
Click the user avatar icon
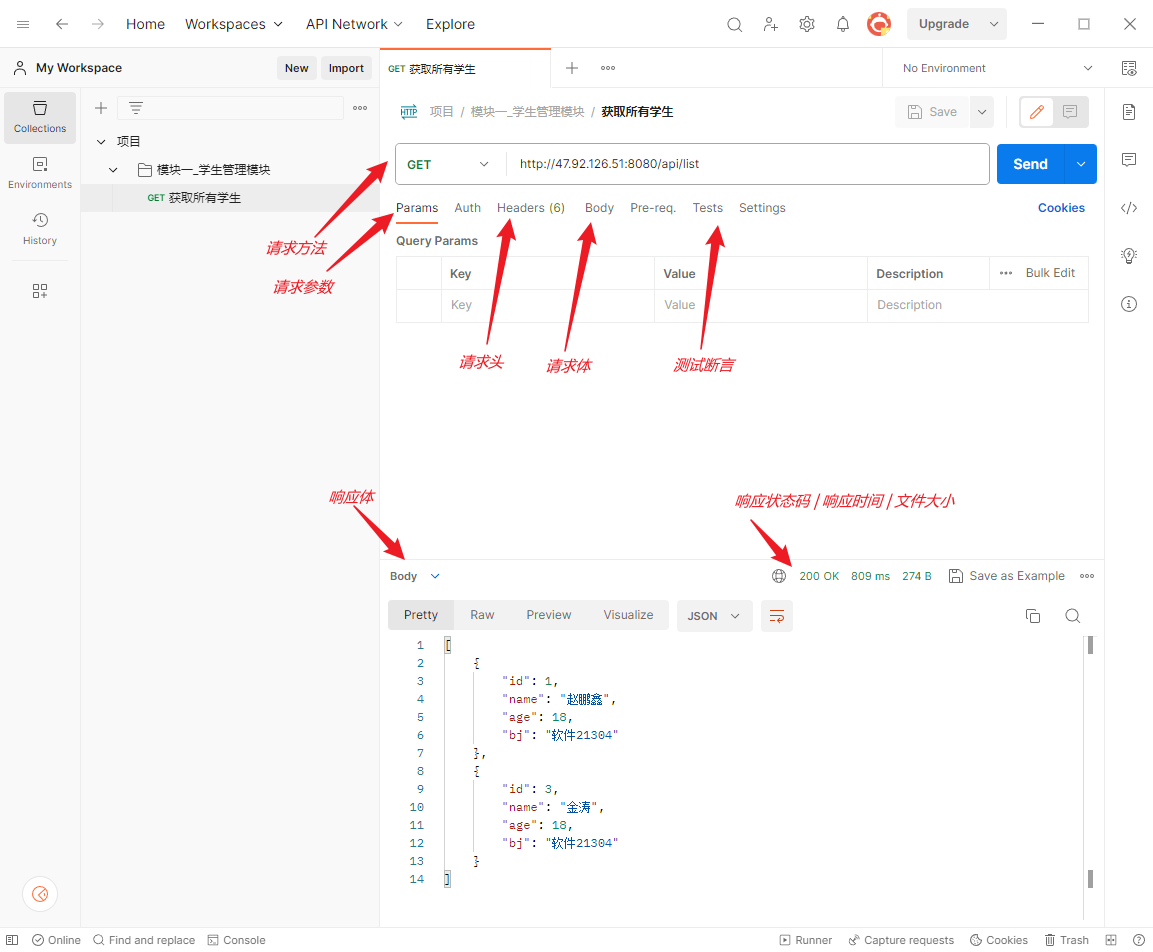(x=879, y=24)
